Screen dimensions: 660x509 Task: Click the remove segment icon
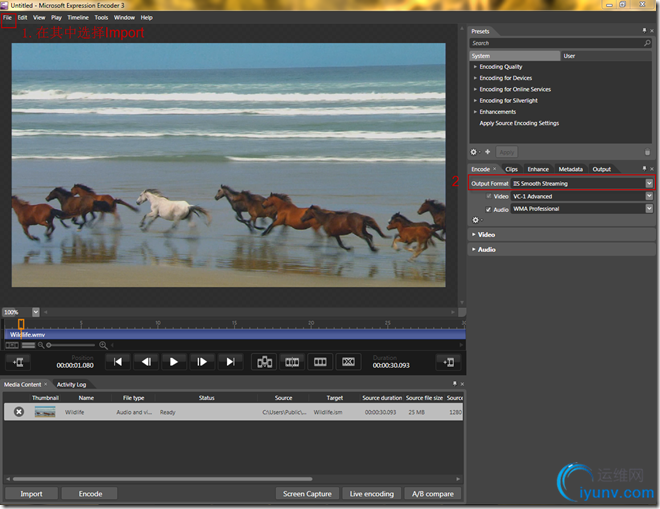pos(348,362)
